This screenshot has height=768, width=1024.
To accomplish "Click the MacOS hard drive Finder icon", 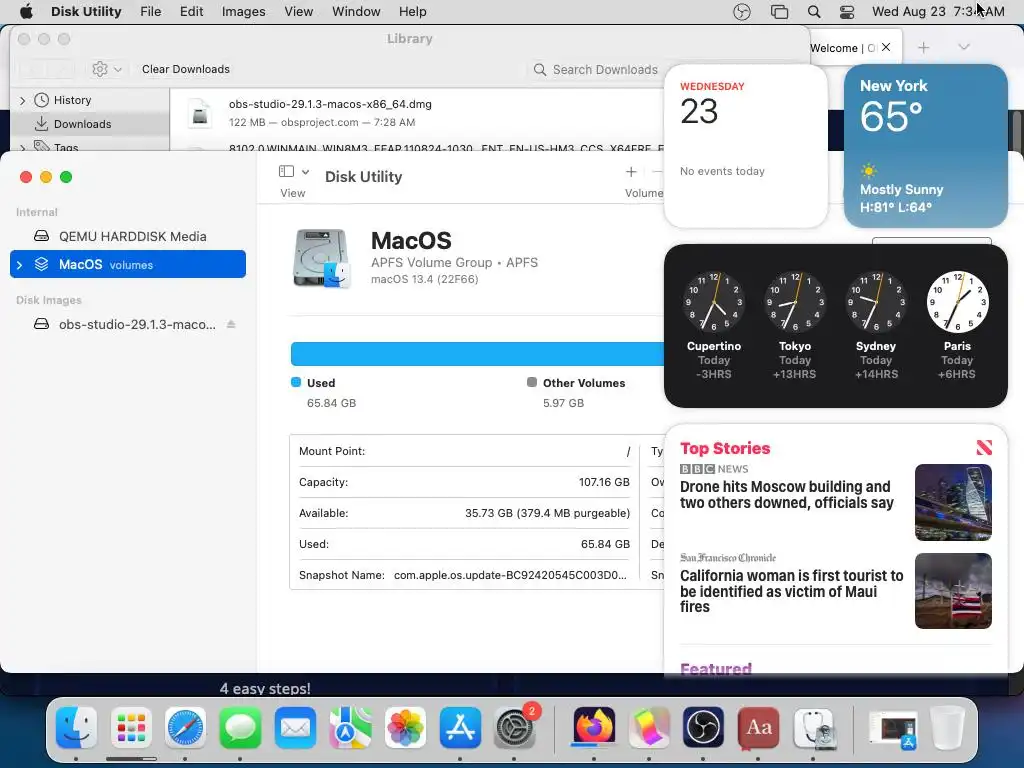I will (x=321, y=259).
